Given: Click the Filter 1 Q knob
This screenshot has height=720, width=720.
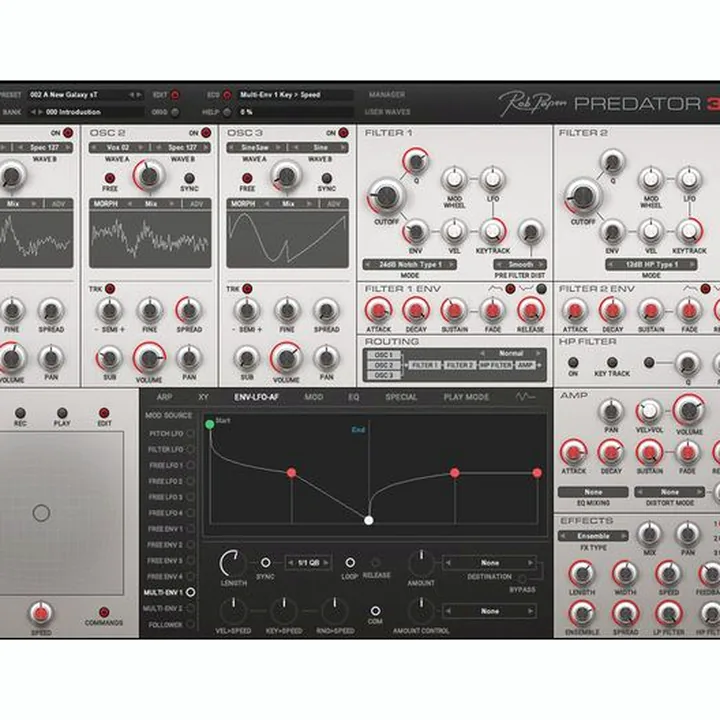Looking at the screenshot, I should [416, 161].
